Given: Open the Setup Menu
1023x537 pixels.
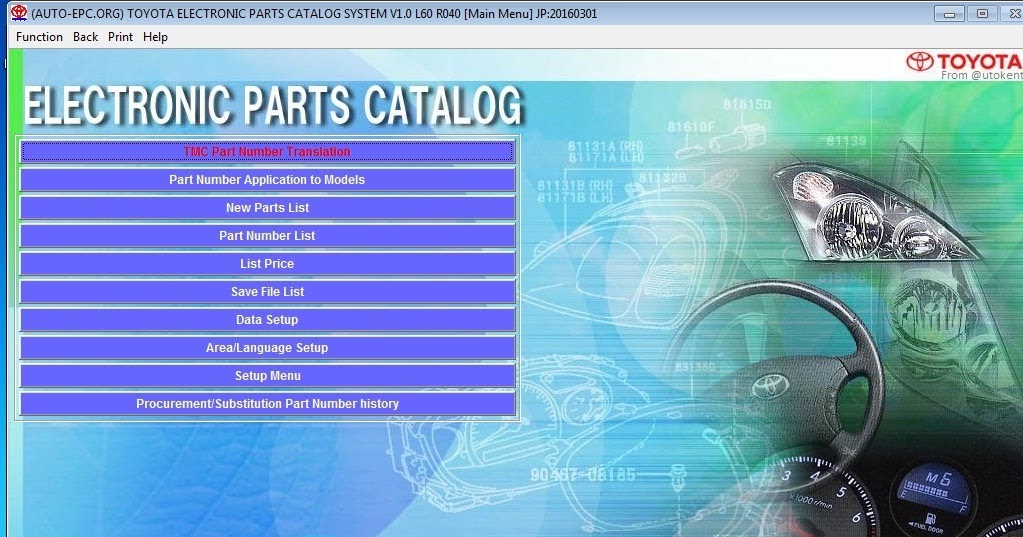Looking at the screenshot, I should click(x=267, y=376).
